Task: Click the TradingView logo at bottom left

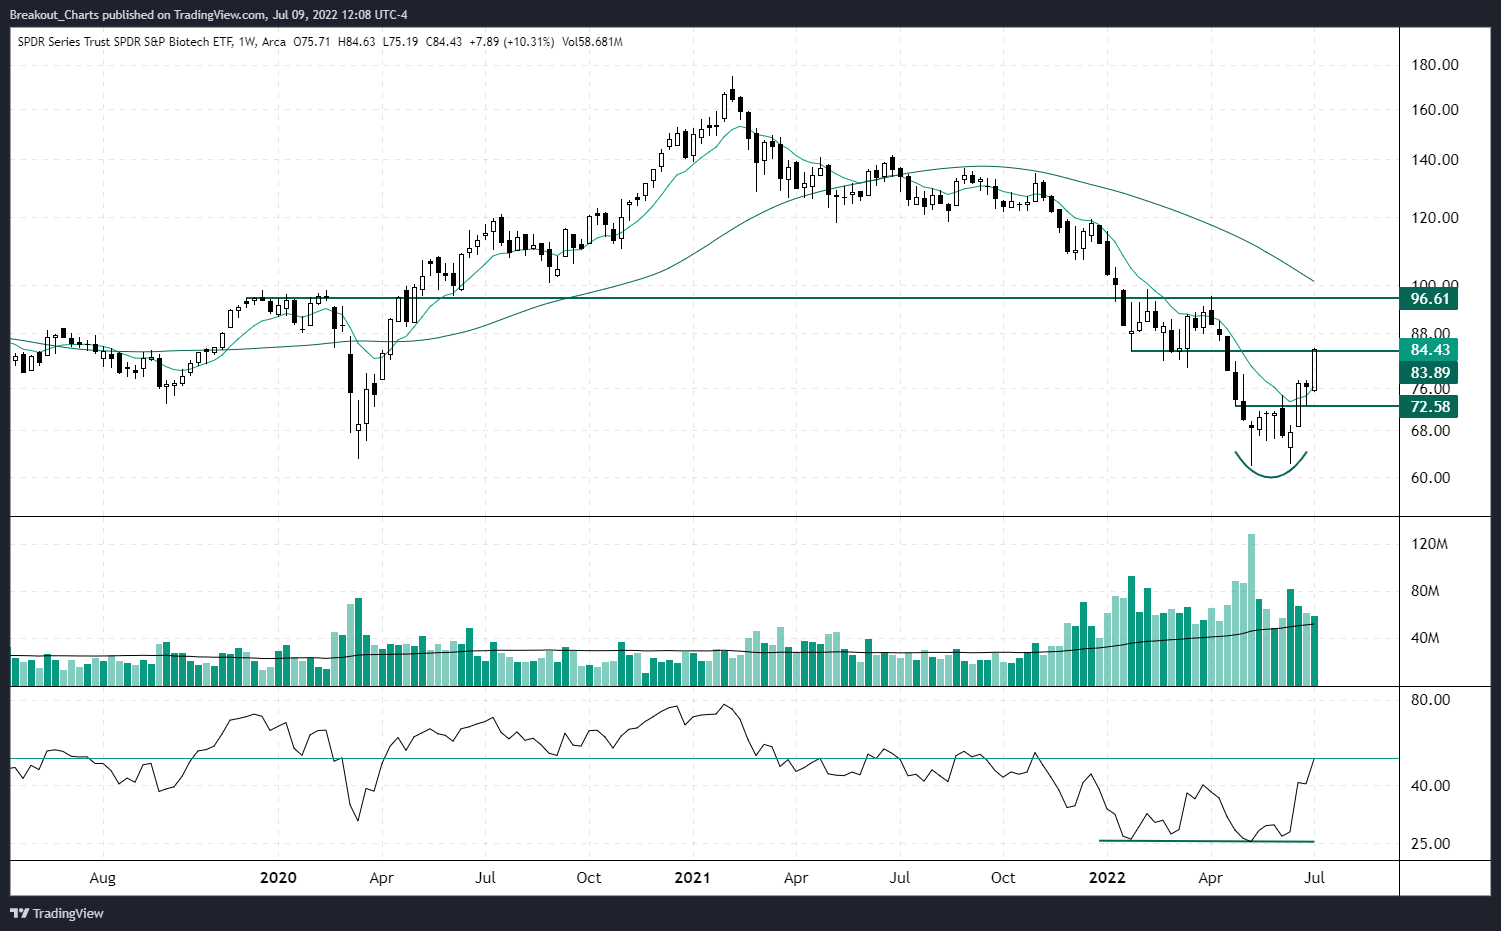Action: point(57,913)
